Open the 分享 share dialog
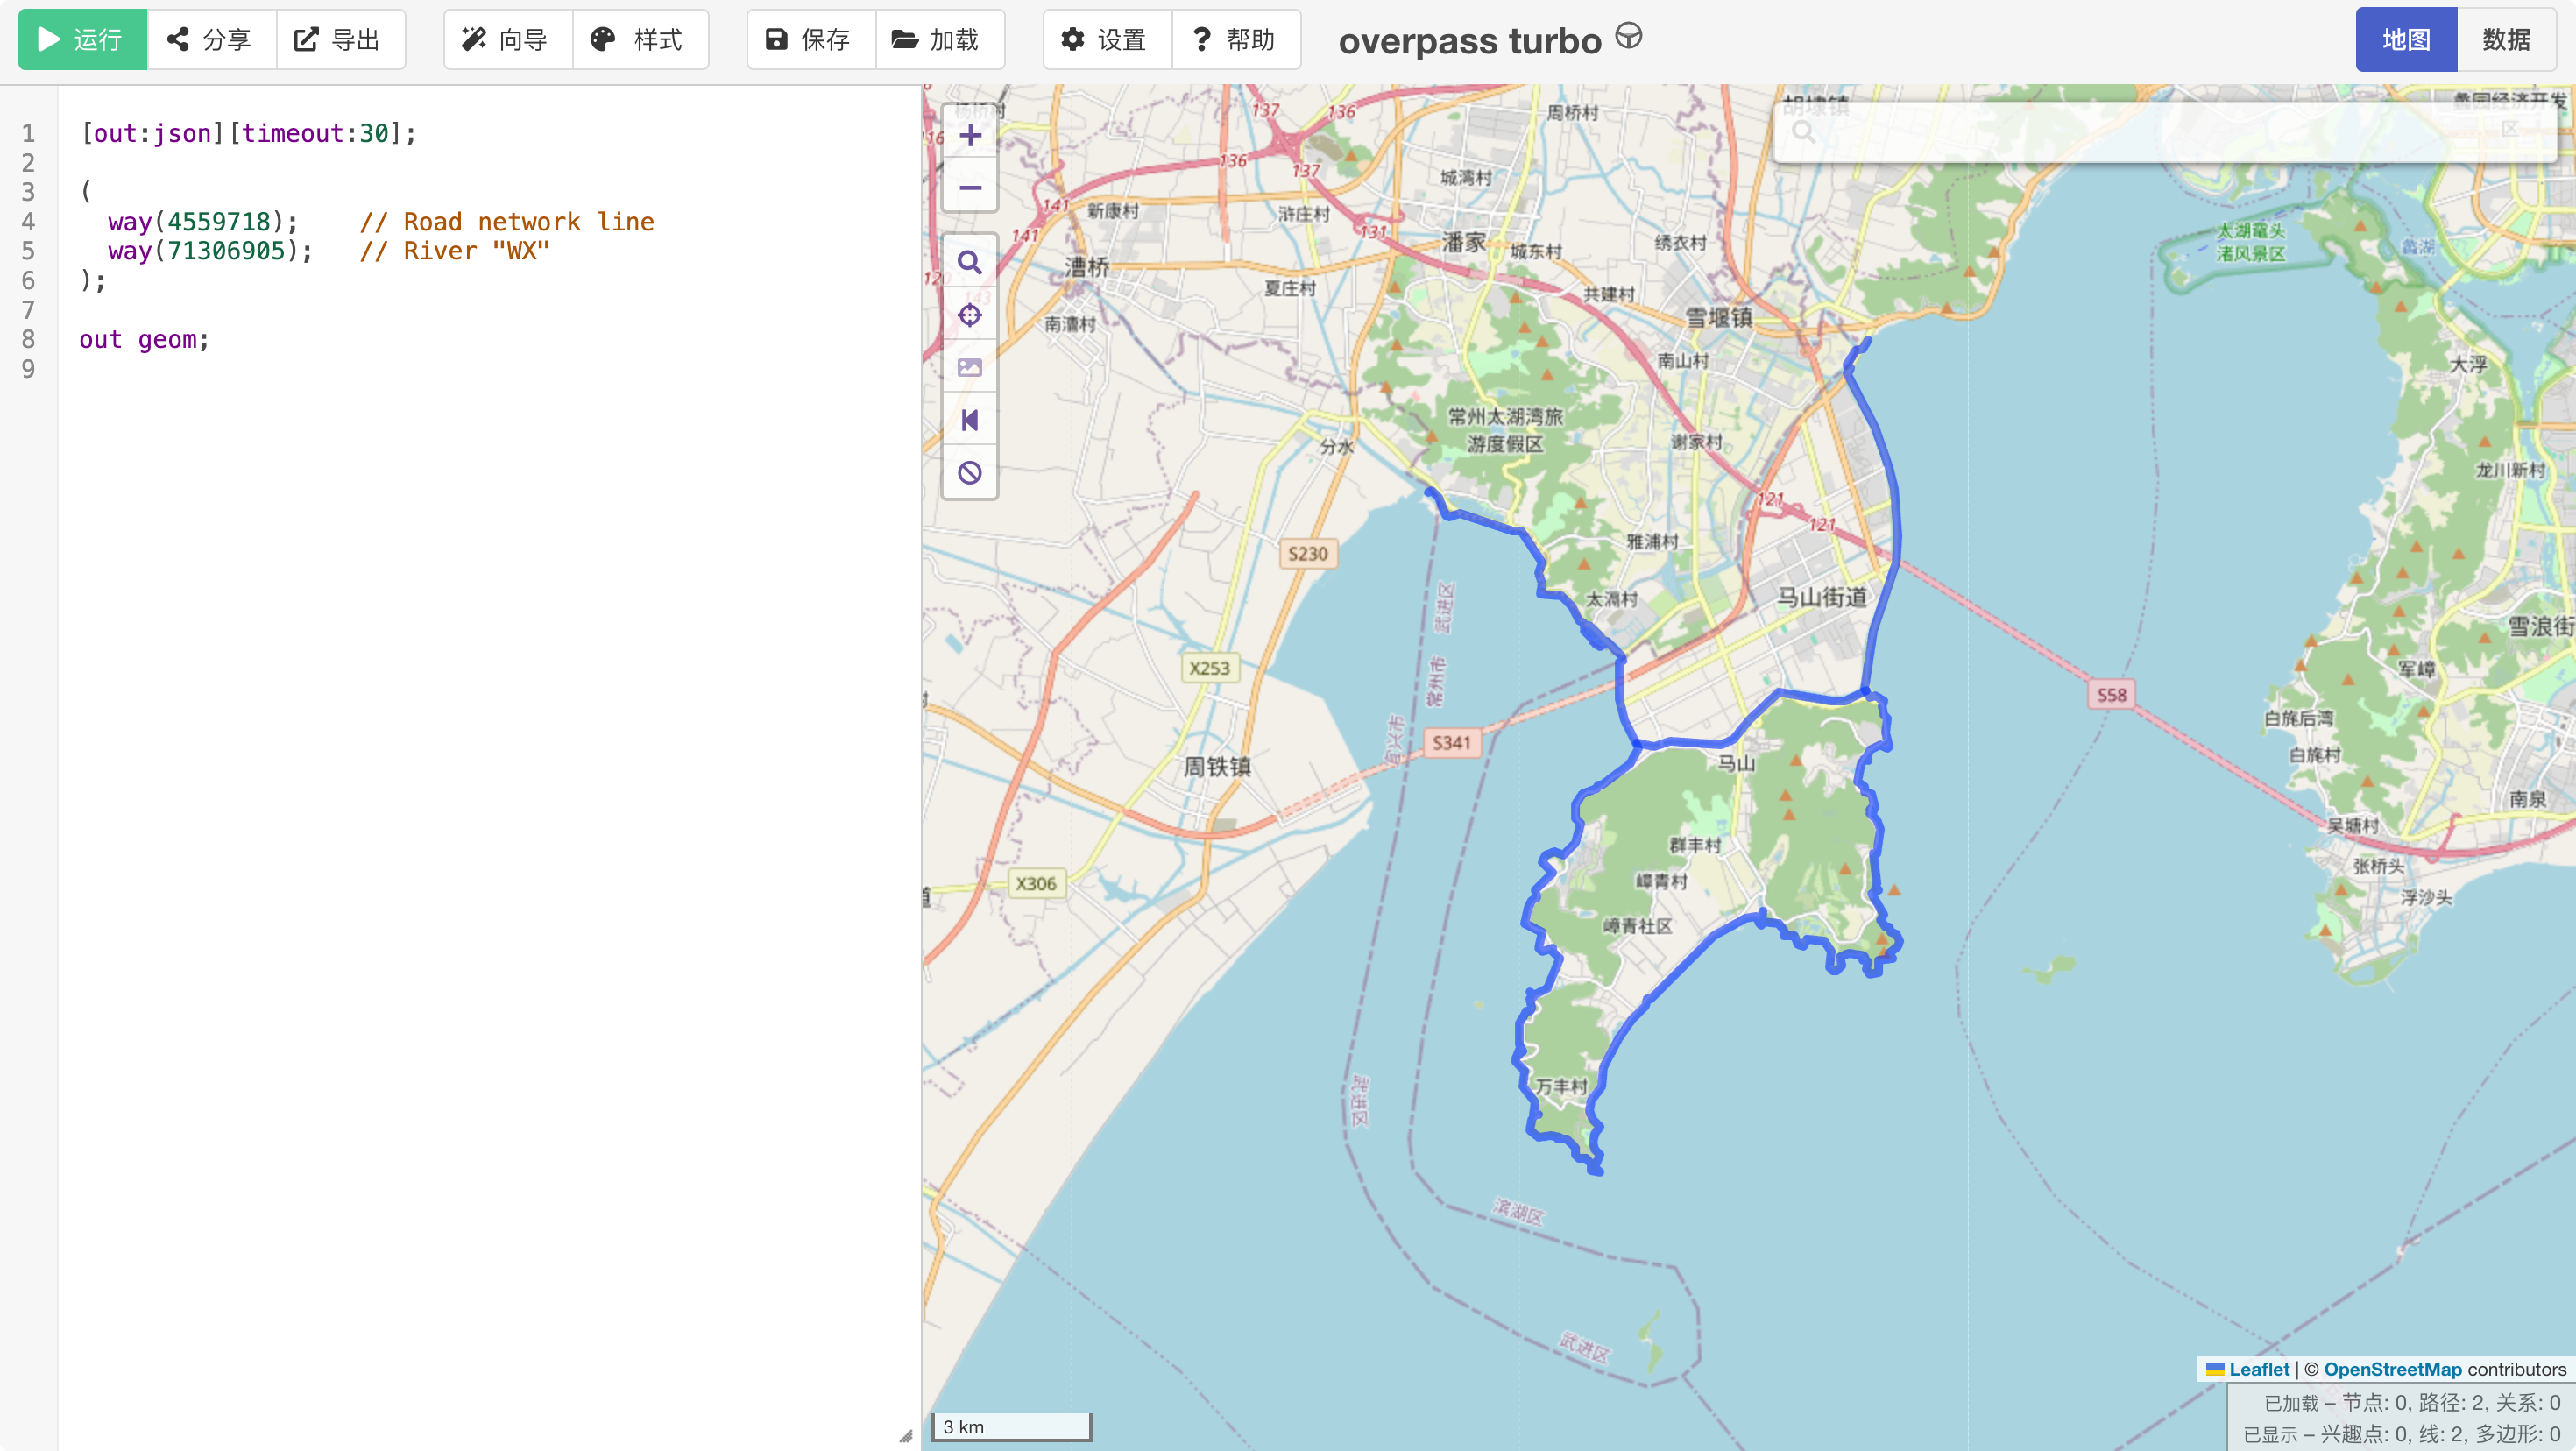Viewport: 2576px width, 1451px height. tap(211, 40)
